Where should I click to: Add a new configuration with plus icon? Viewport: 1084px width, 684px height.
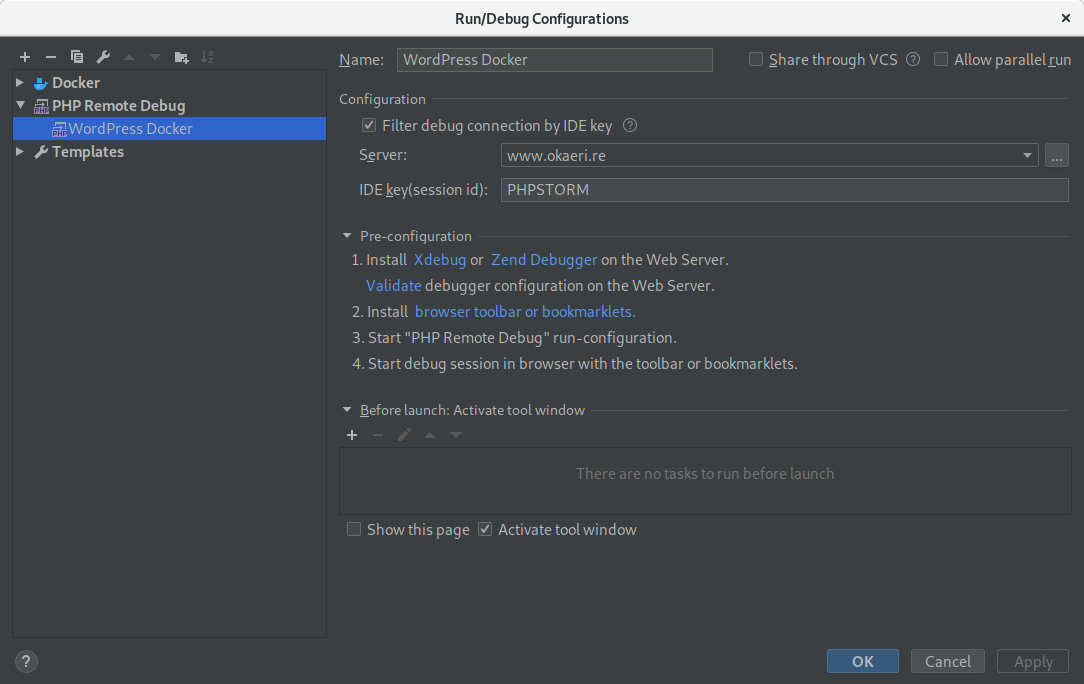pos(25,57)
